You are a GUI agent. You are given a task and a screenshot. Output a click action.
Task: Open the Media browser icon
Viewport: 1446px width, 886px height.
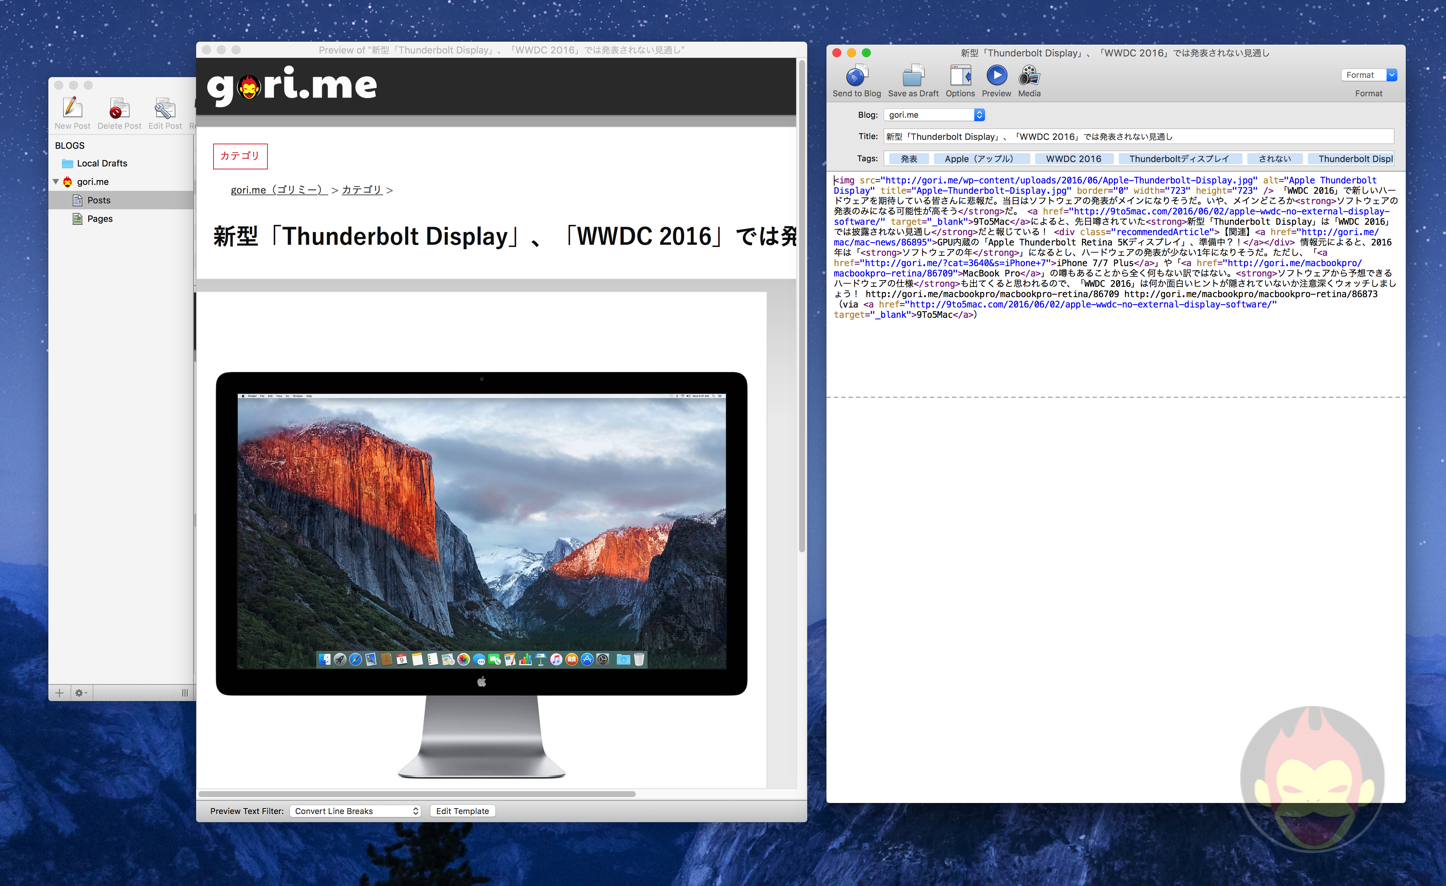1029,77
